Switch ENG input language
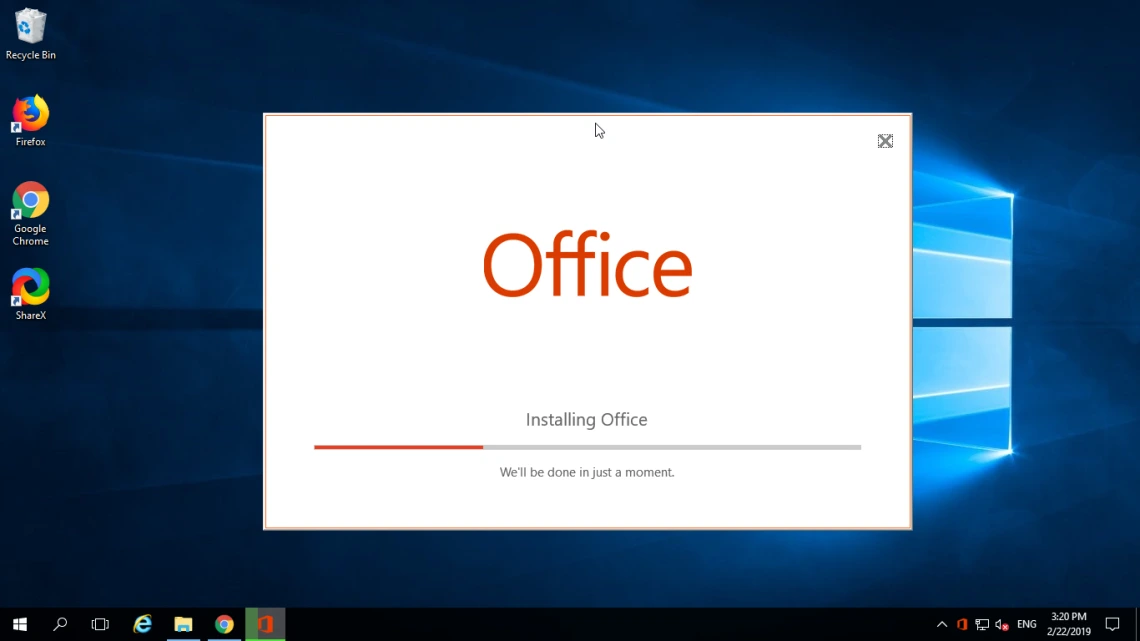The width and height of the screenshot is (1140, 641). tap(1027, 624)
